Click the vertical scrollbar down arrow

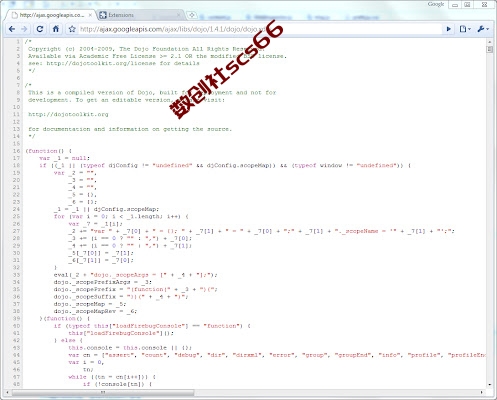tap(489, 384)
